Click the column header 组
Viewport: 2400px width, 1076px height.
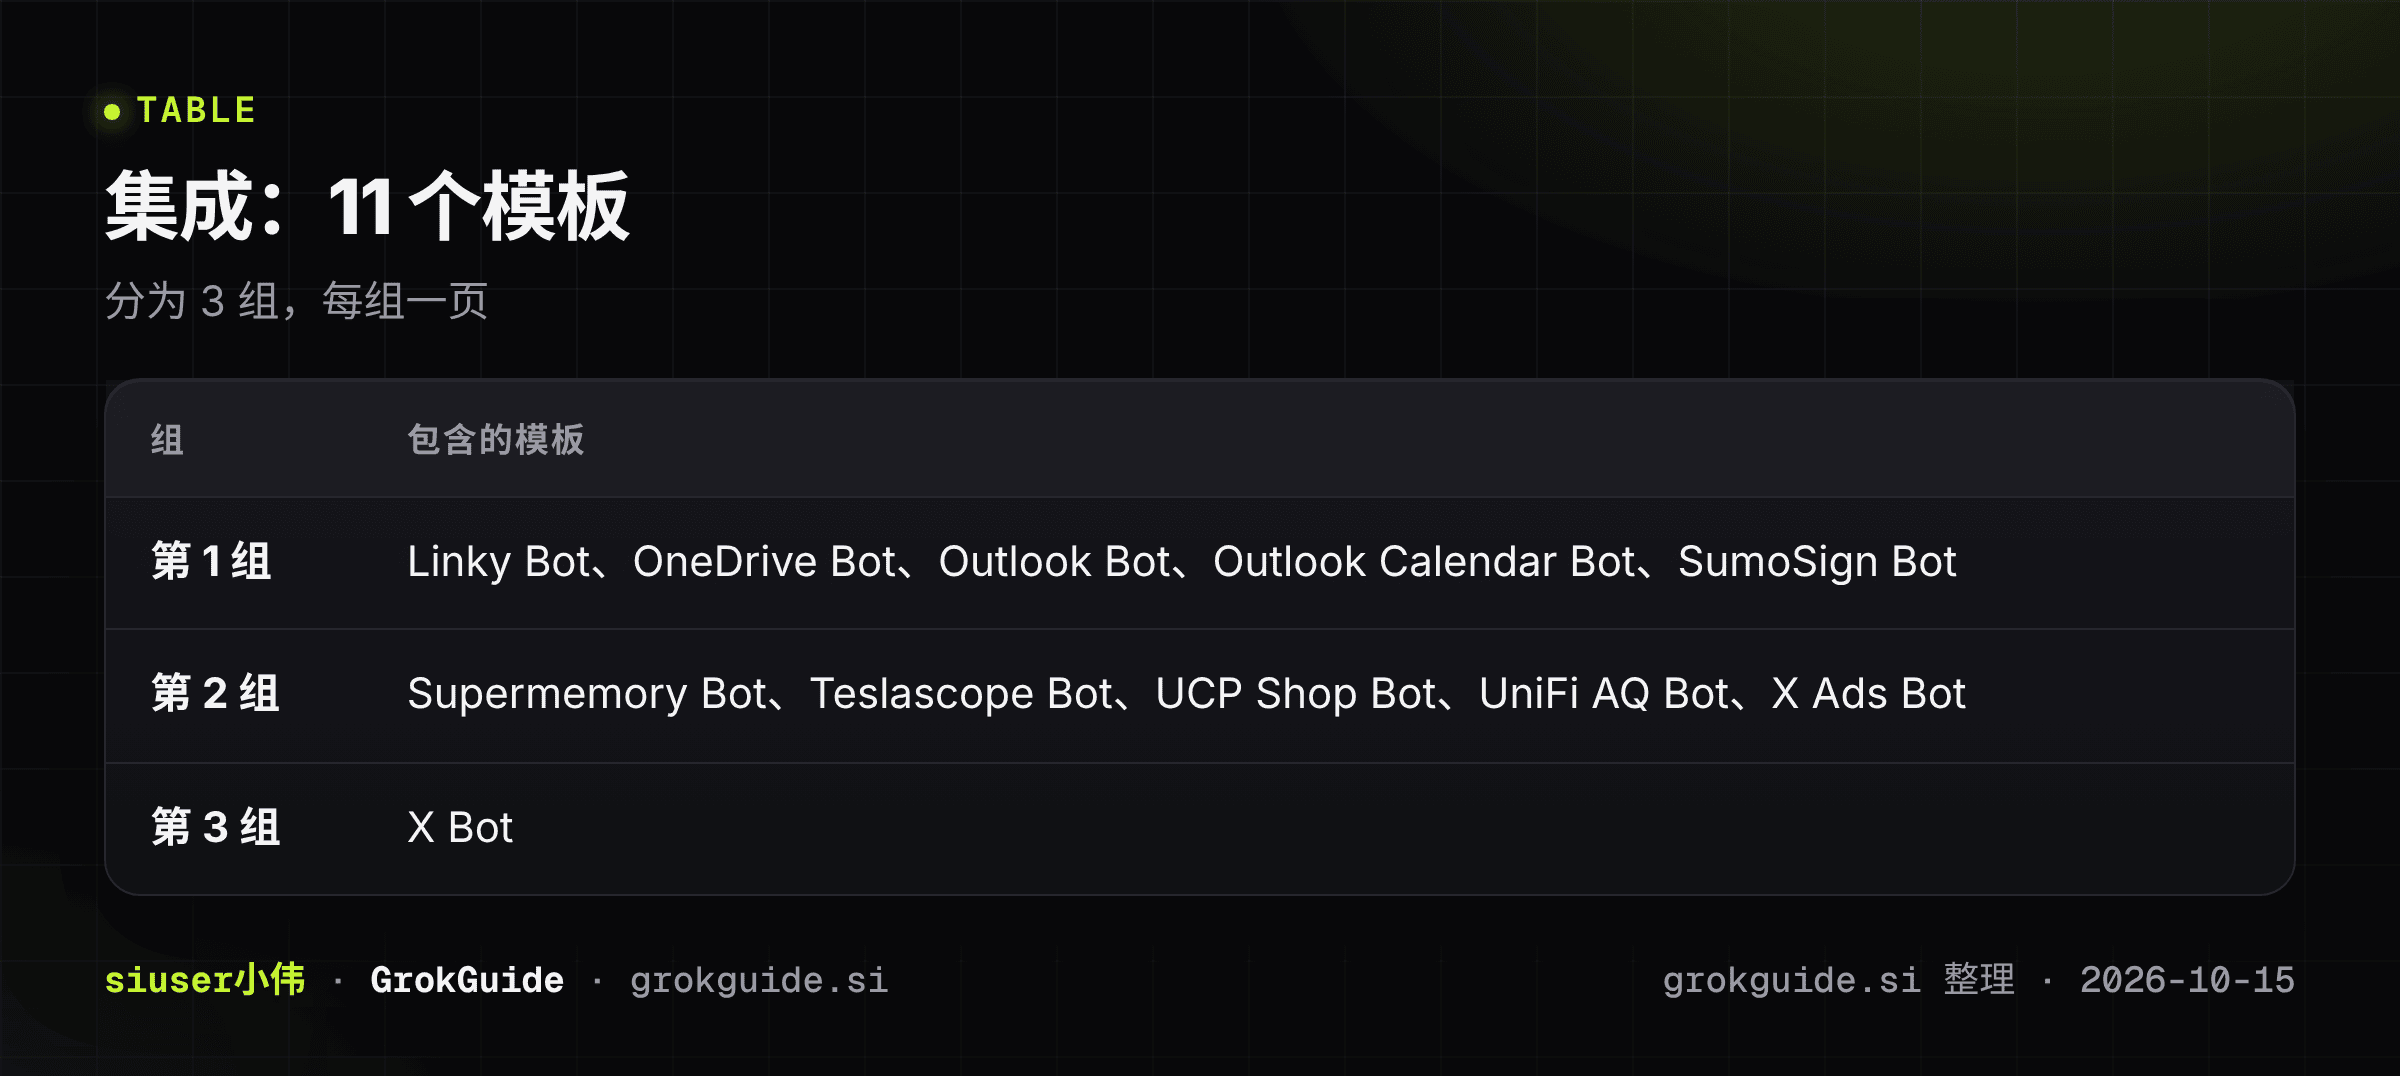167,439
